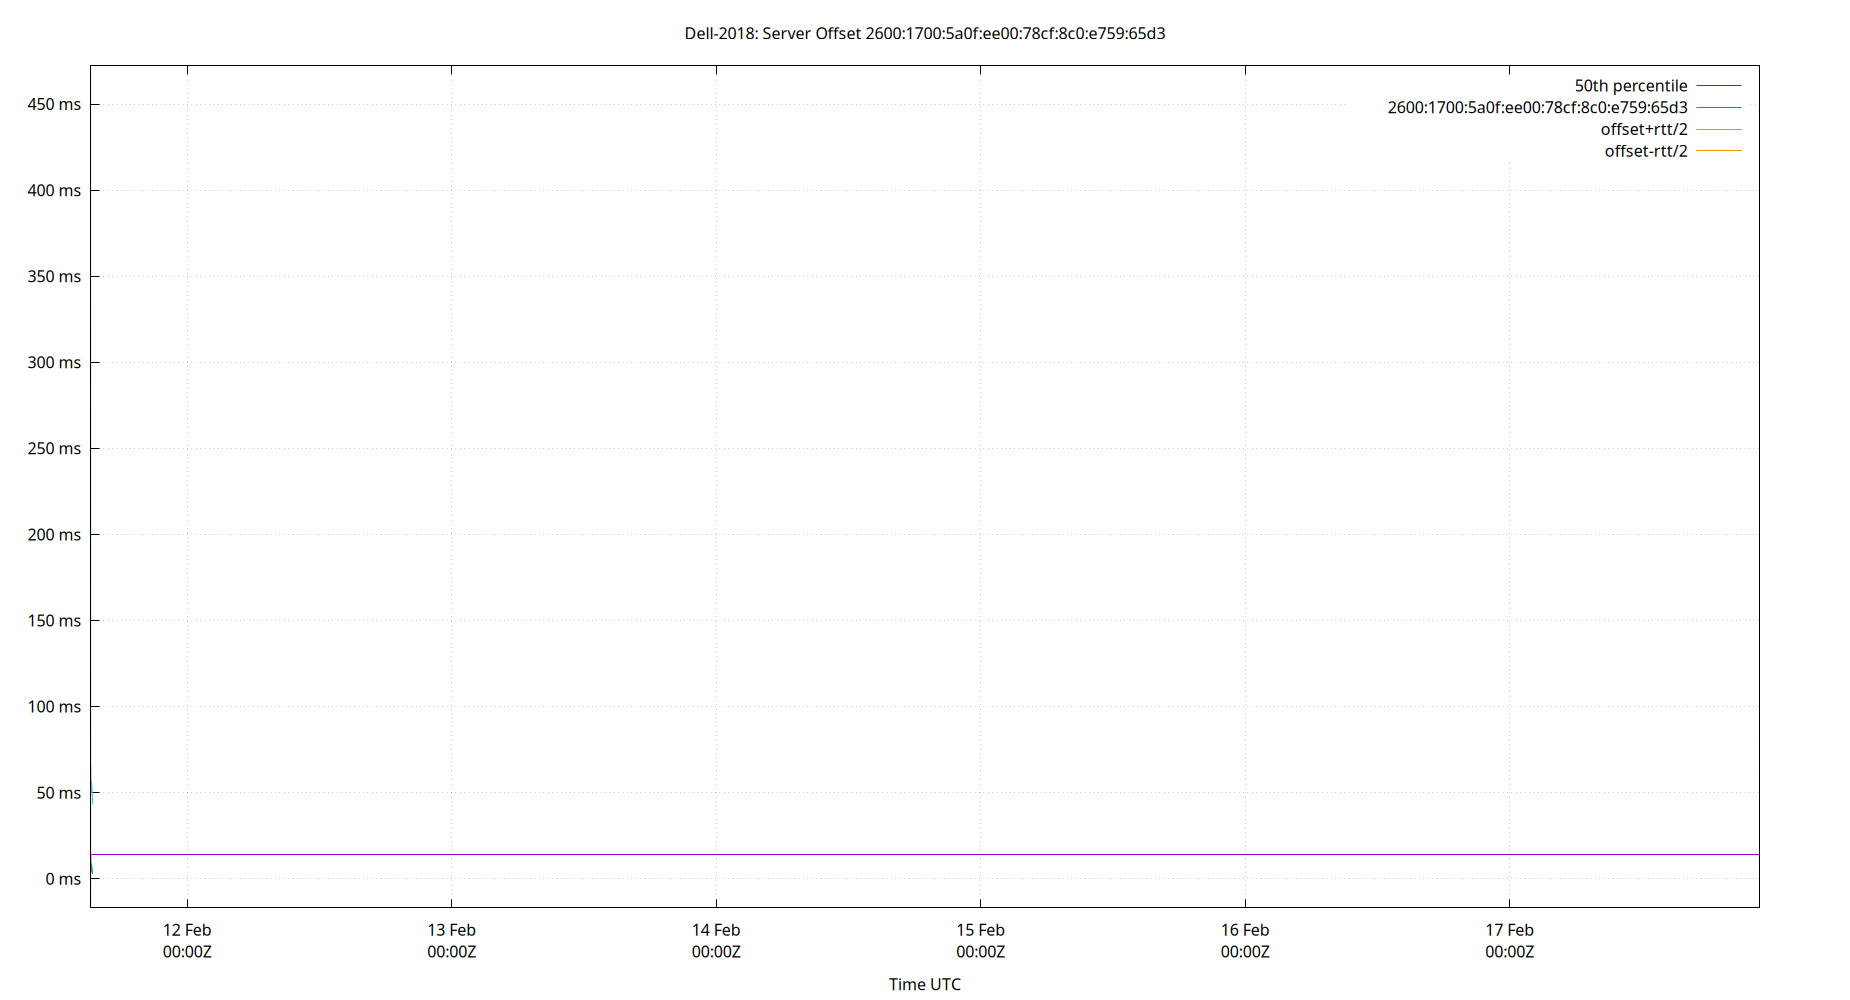This screenshot has height=1000, width=1850.
Task: Select the chart title "Dell-2018: Server Offset"
Action: (923, 33)
